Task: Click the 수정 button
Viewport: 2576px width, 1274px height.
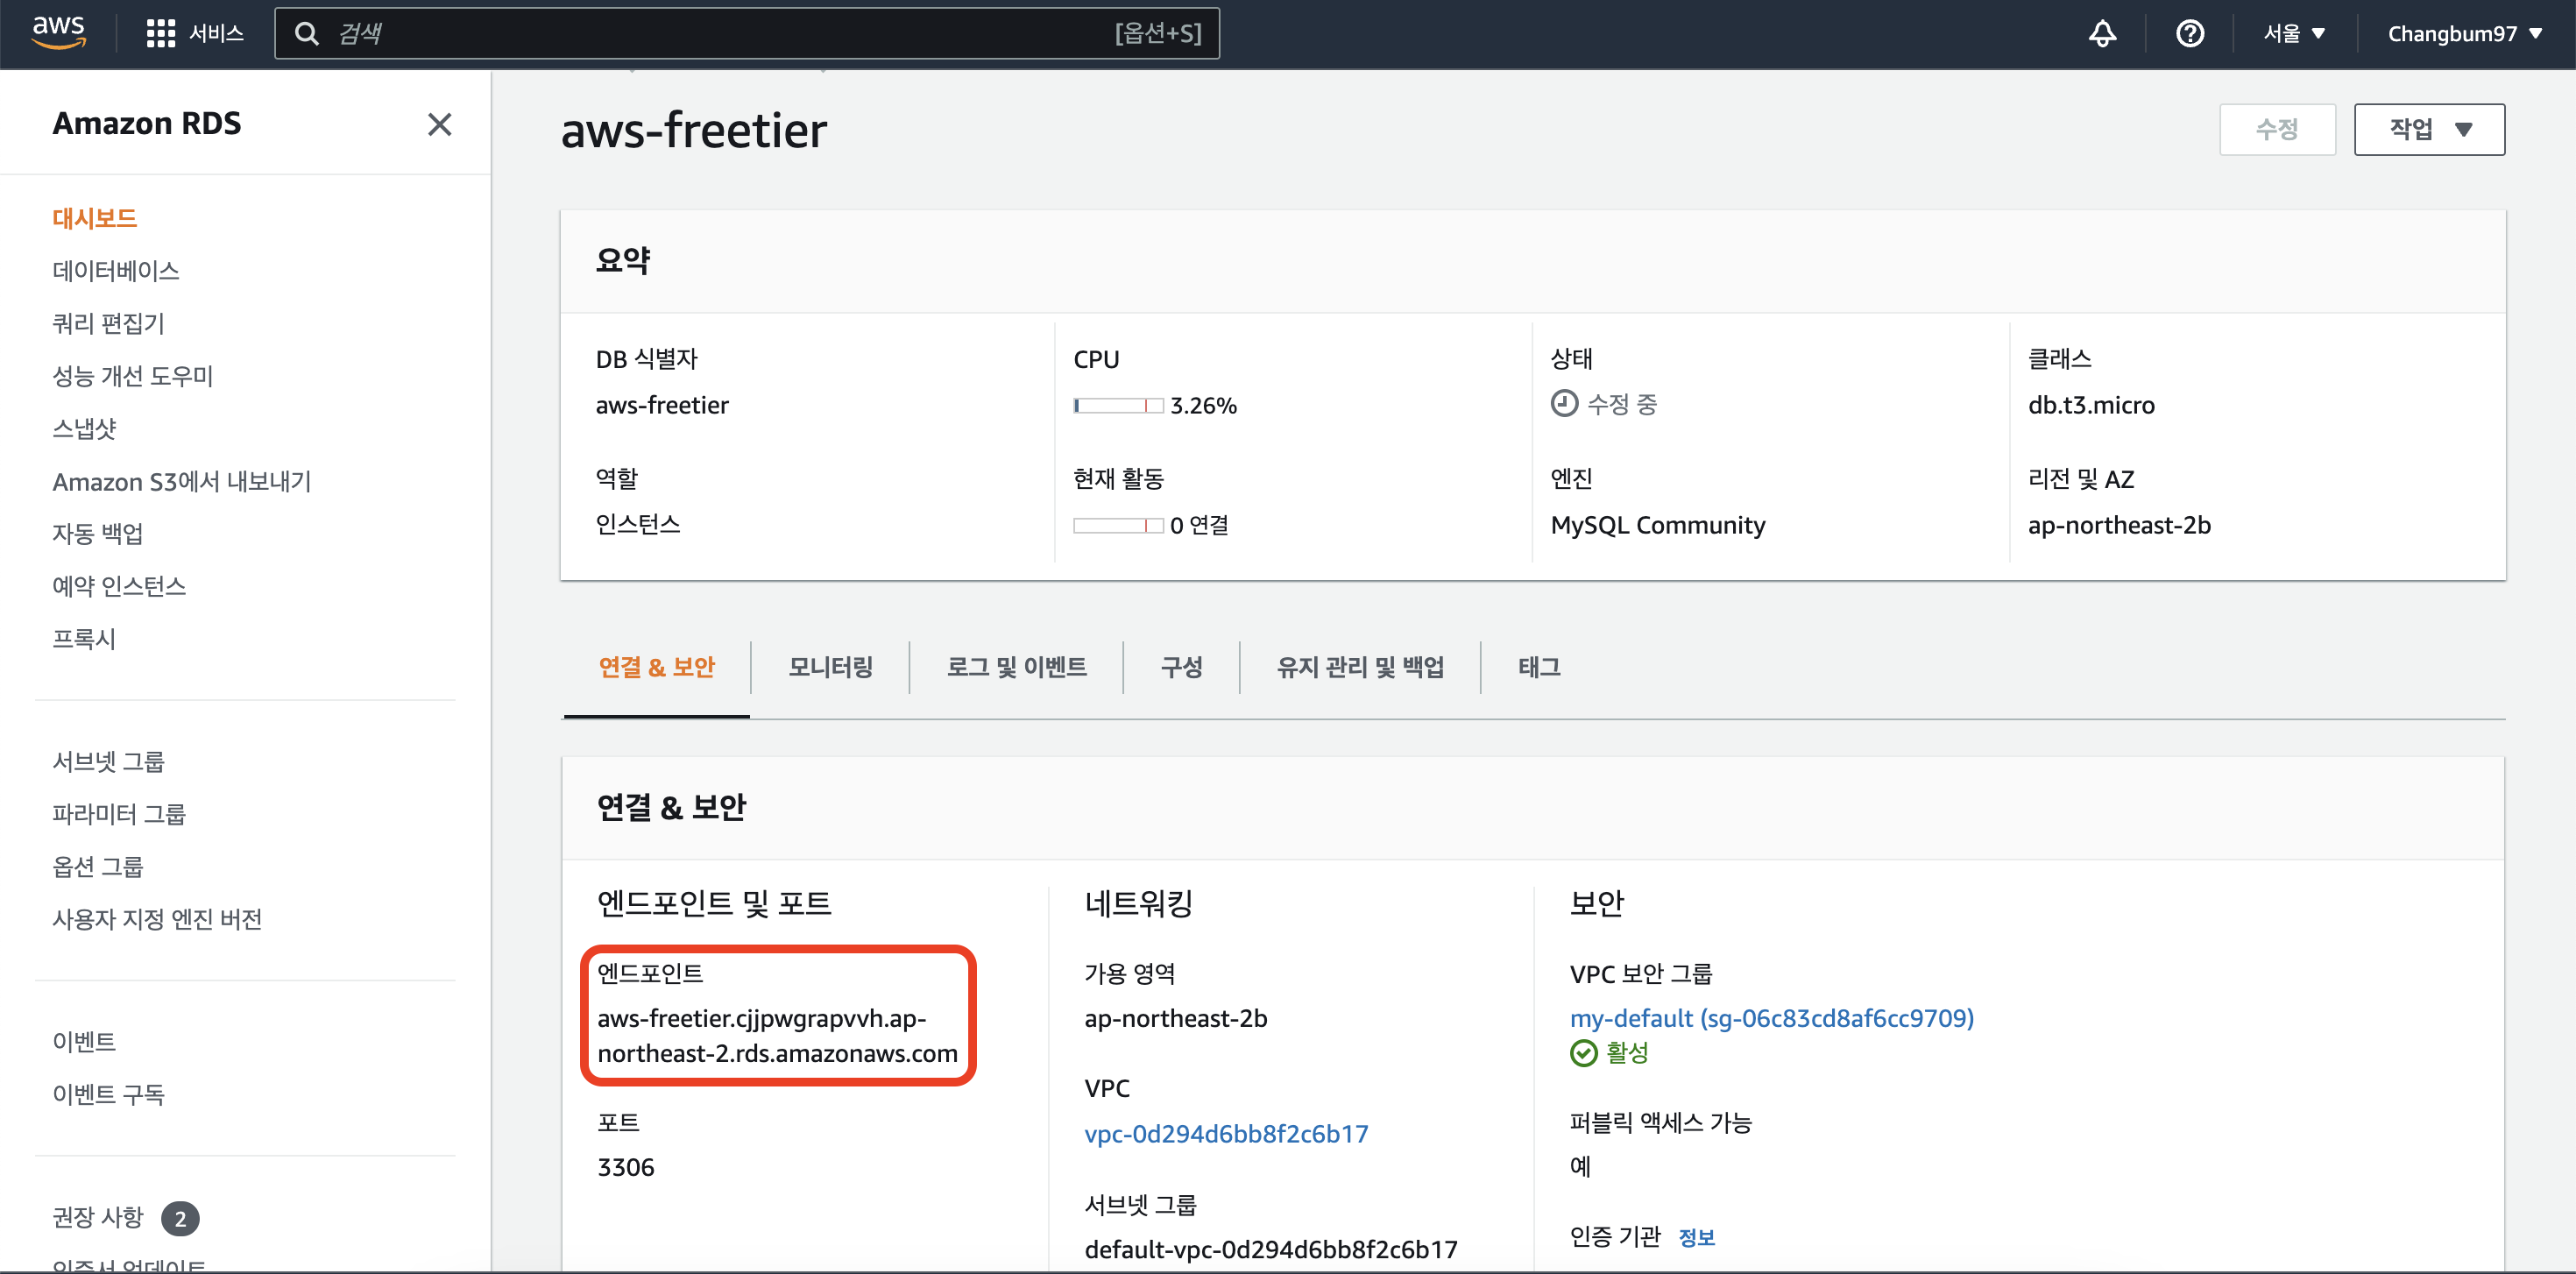Action: pos(2277,129)
